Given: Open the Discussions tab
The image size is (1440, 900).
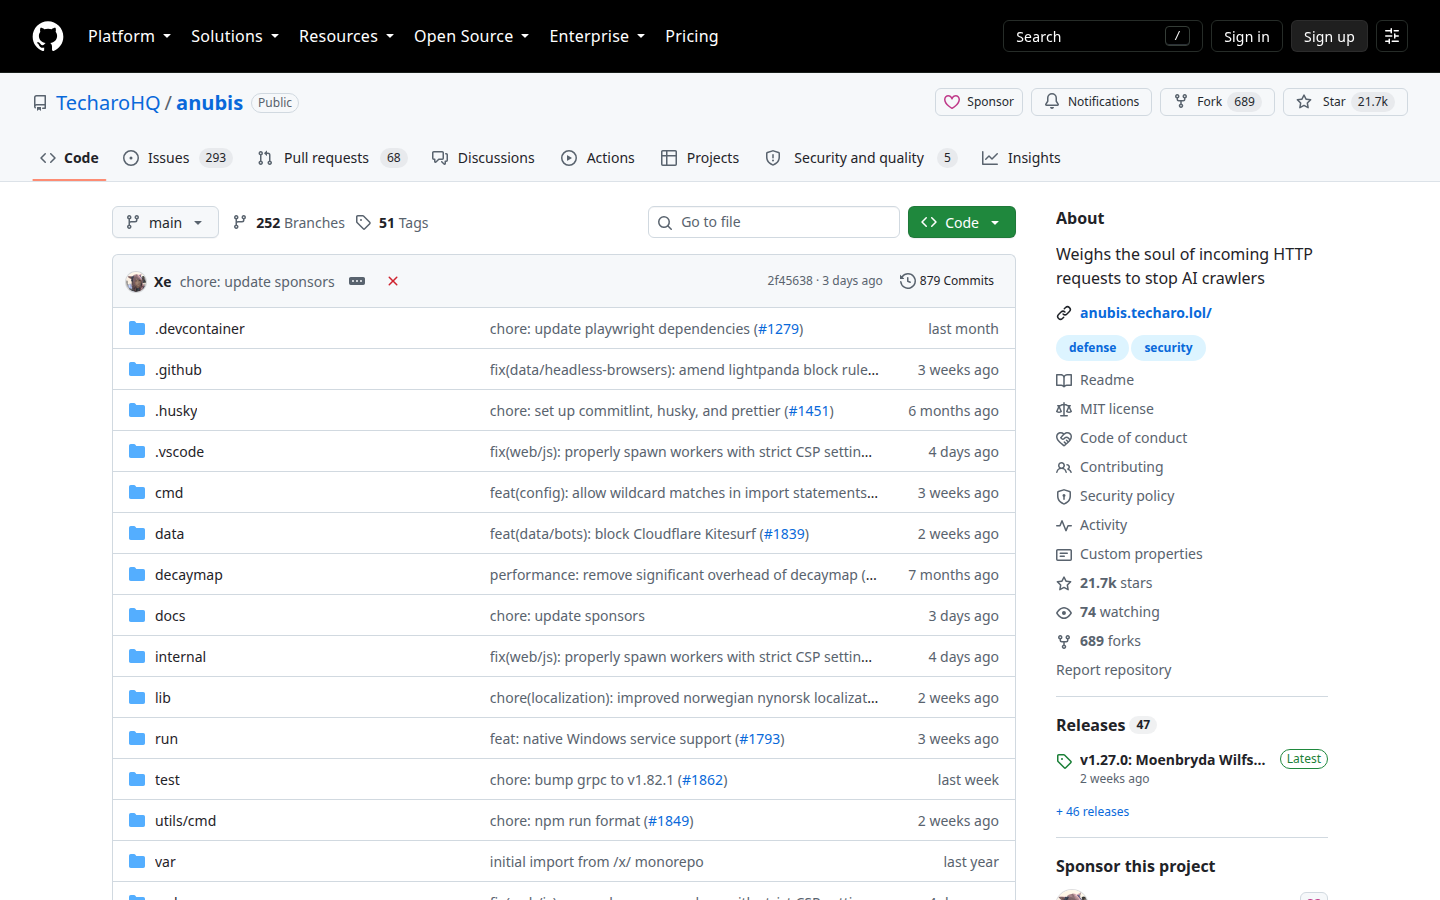Looking at the screenshot, I should (x=483, y=158).
